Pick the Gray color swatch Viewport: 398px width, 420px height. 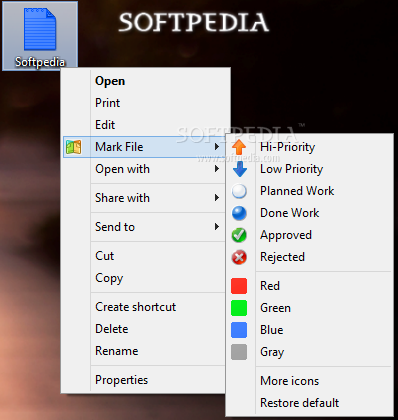(239, 352)
